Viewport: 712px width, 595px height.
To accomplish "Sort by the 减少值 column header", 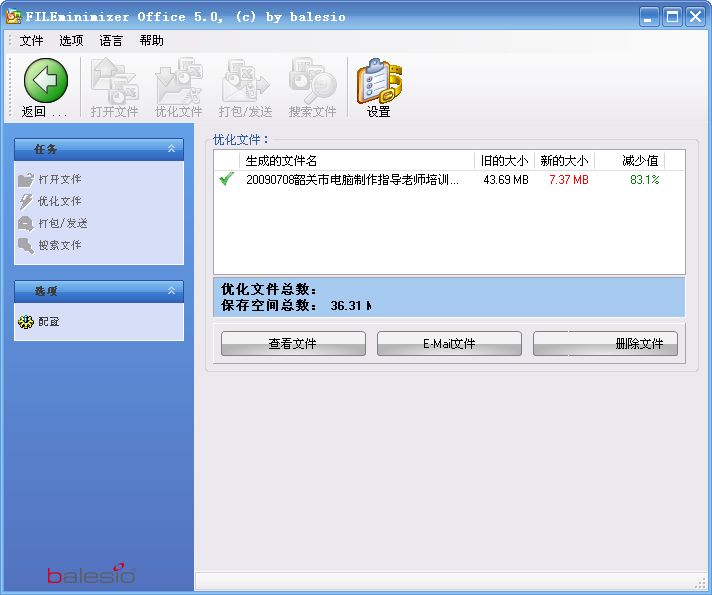I will pyautogui.click(x=639, y=160).
